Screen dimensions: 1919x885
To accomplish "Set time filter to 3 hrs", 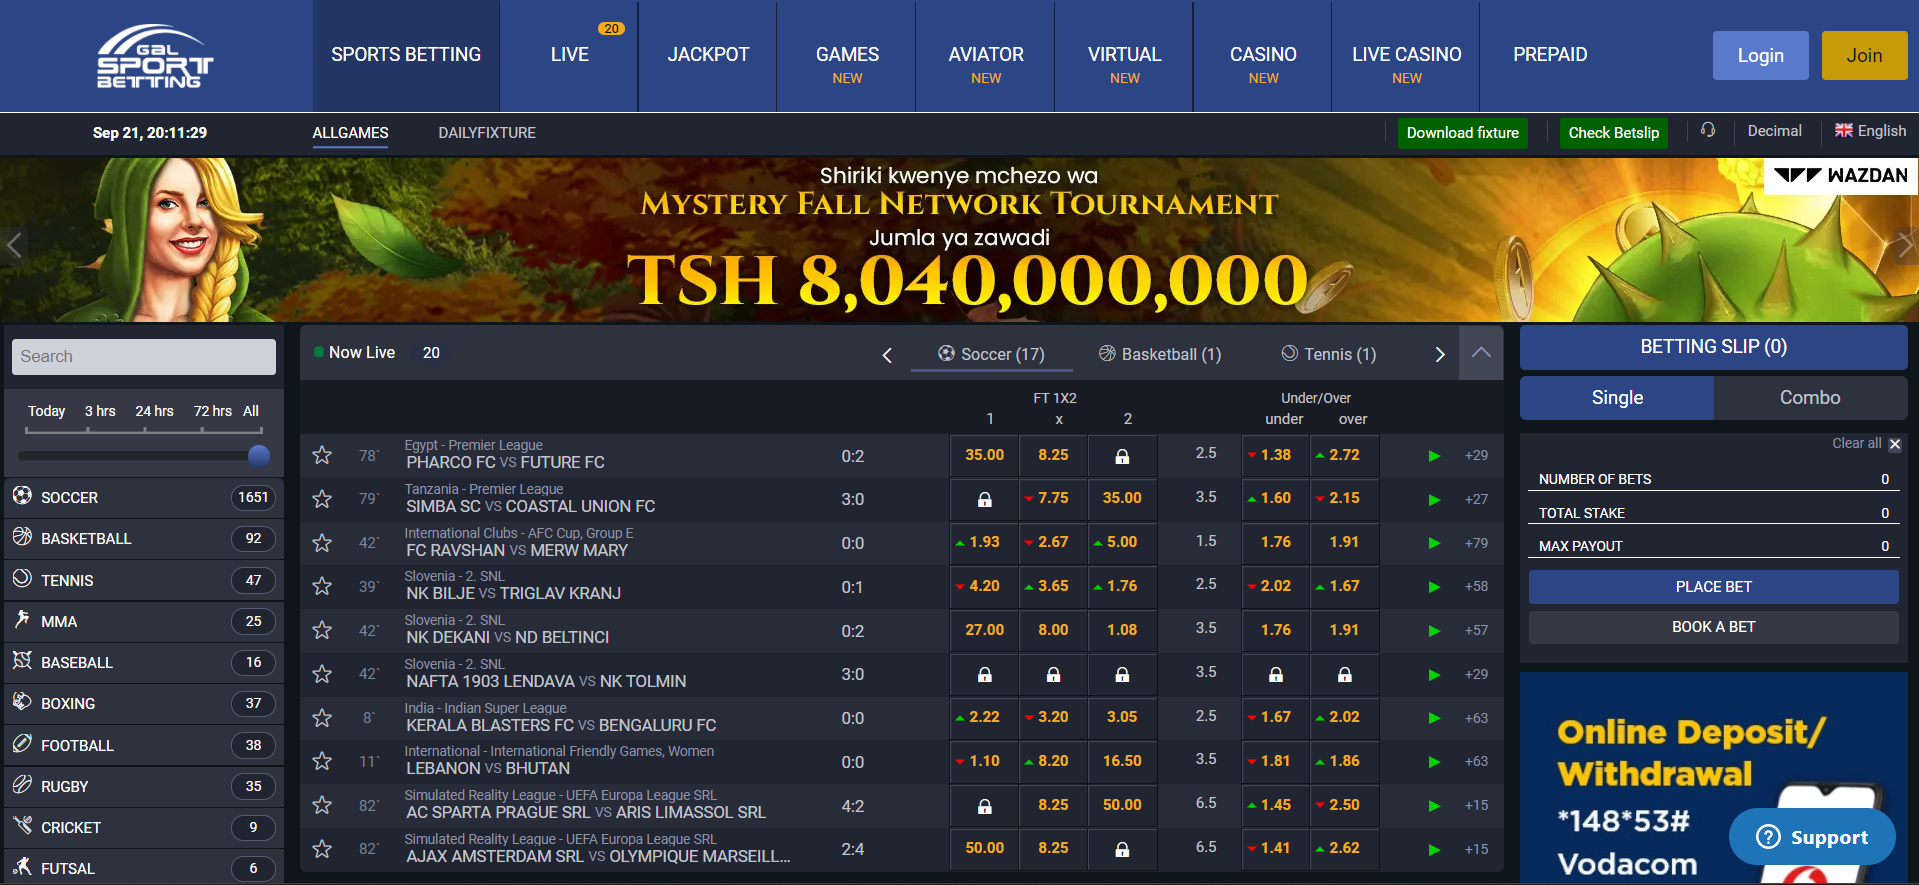I will pos(100,411).
